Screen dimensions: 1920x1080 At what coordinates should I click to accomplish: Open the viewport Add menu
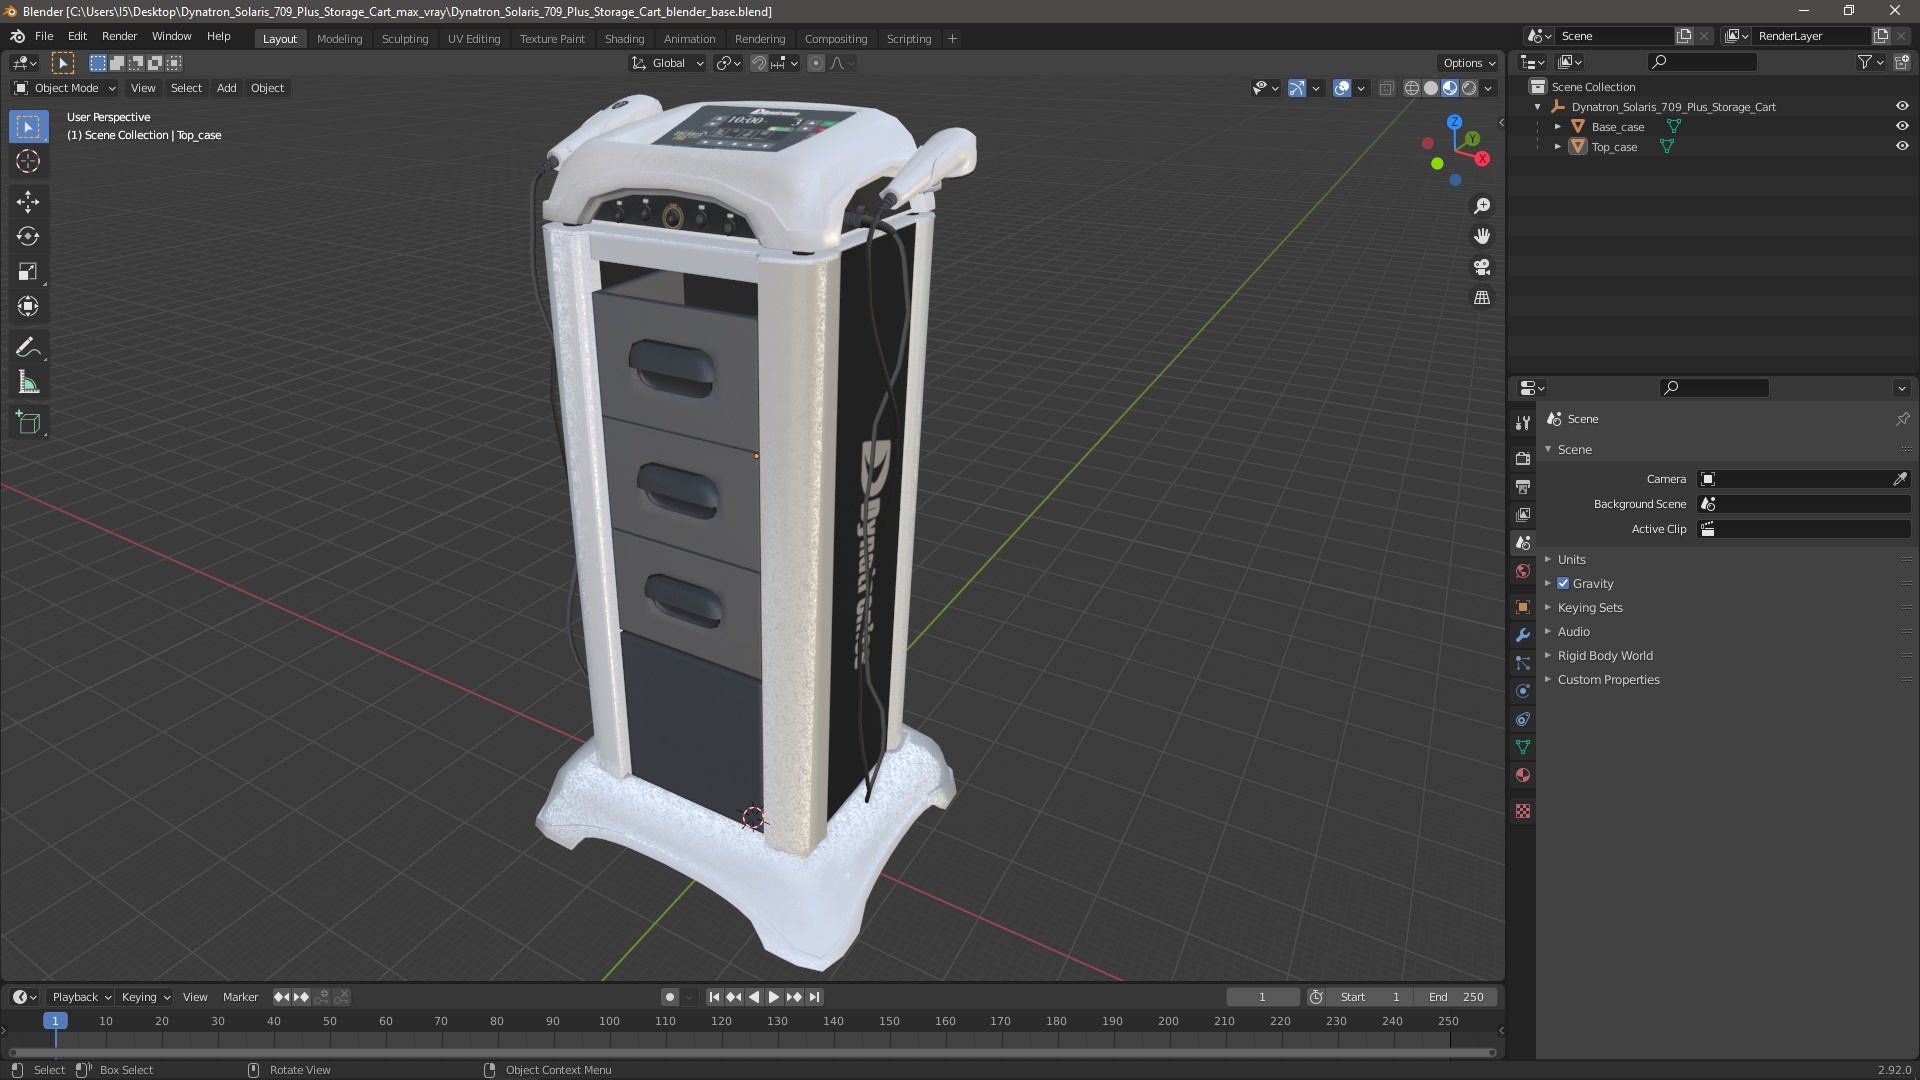pyautogui.click(x=227, y=88)
